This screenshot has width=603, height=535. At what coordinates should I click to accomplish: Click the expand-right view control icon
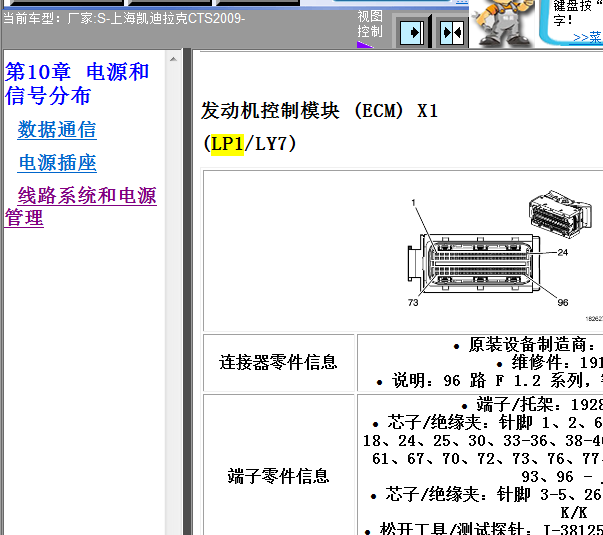(412, 32)
